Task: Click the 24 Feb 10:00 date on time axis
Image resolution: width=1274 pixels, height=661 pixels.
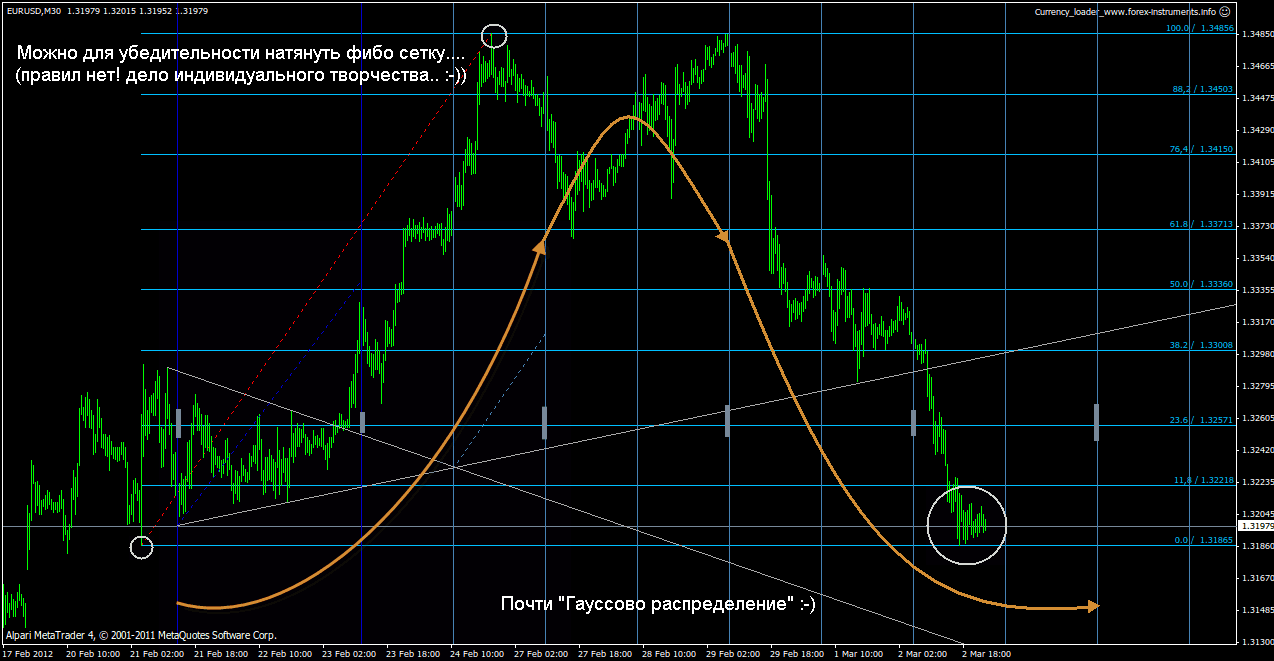Action: pos(476,653)
